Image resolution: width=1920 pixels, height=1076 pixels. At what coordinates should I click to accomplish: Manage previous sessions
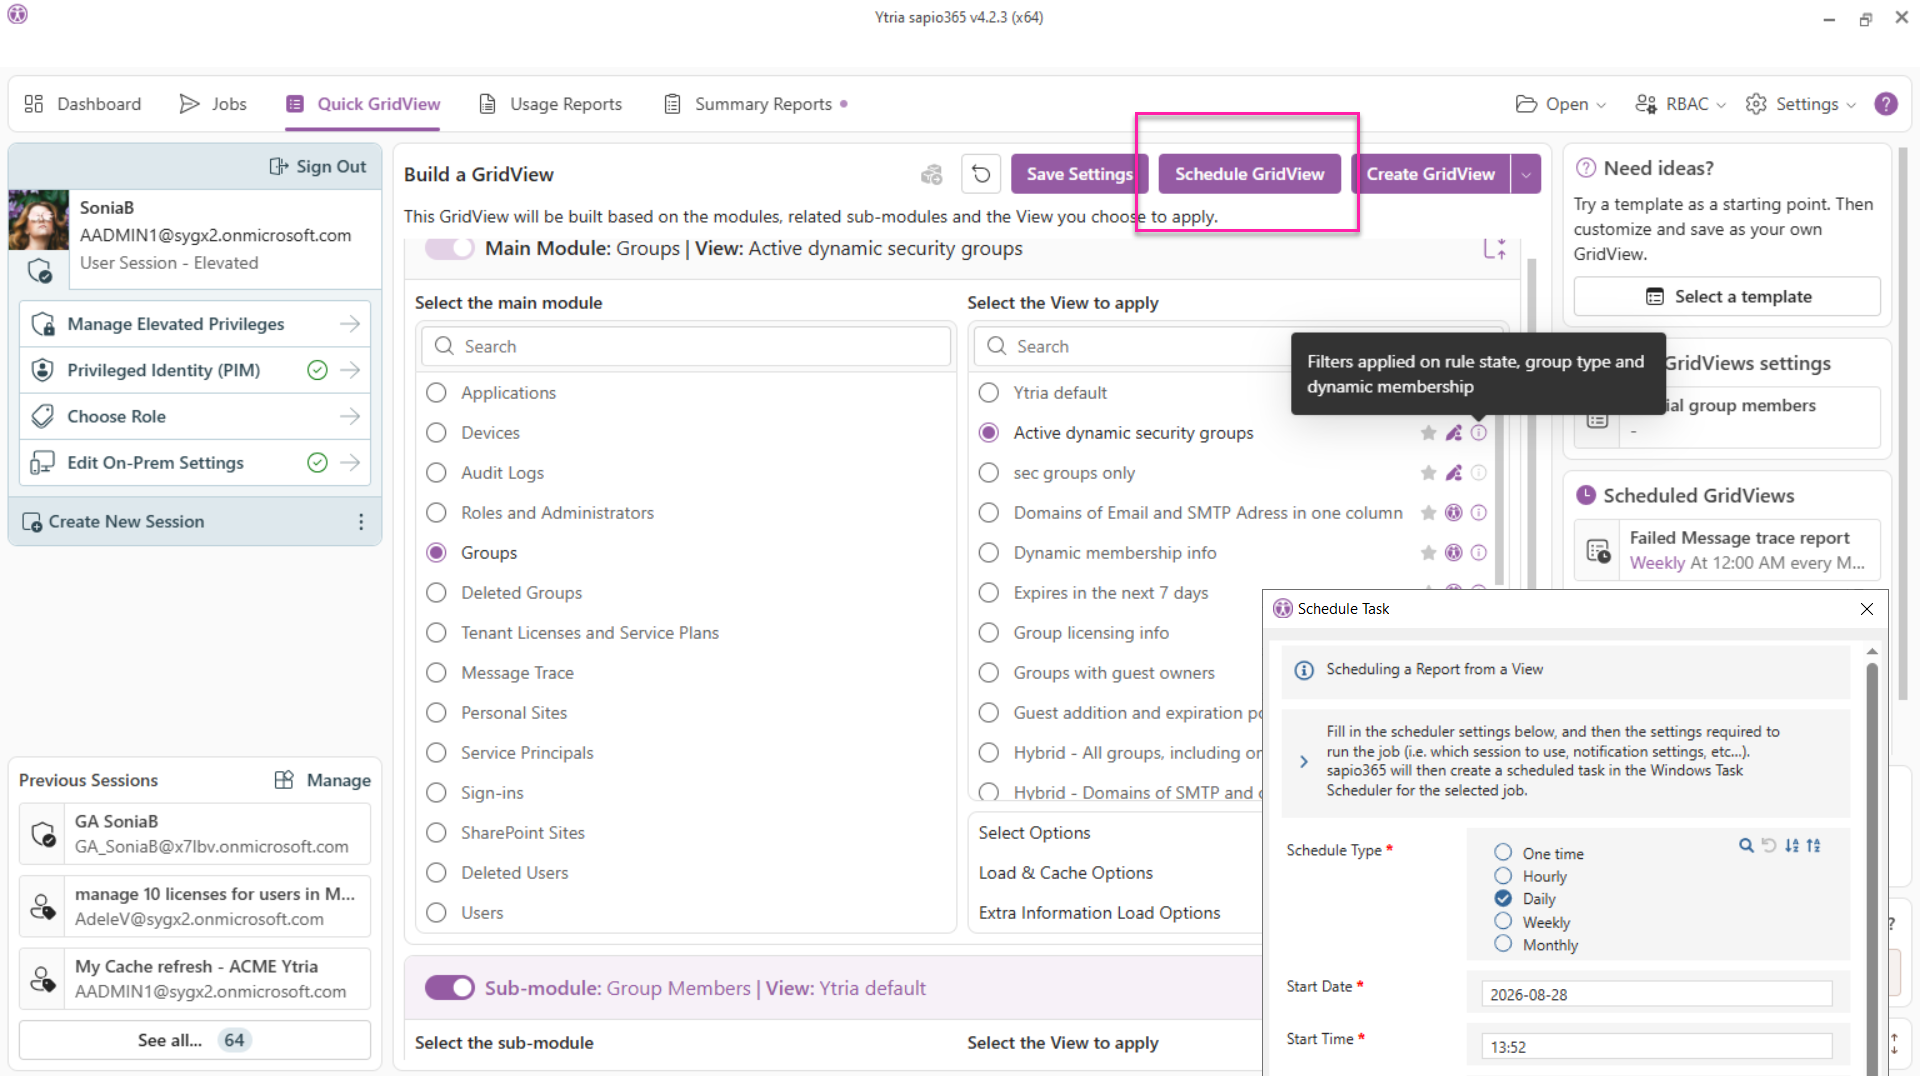tap(322, 780)
